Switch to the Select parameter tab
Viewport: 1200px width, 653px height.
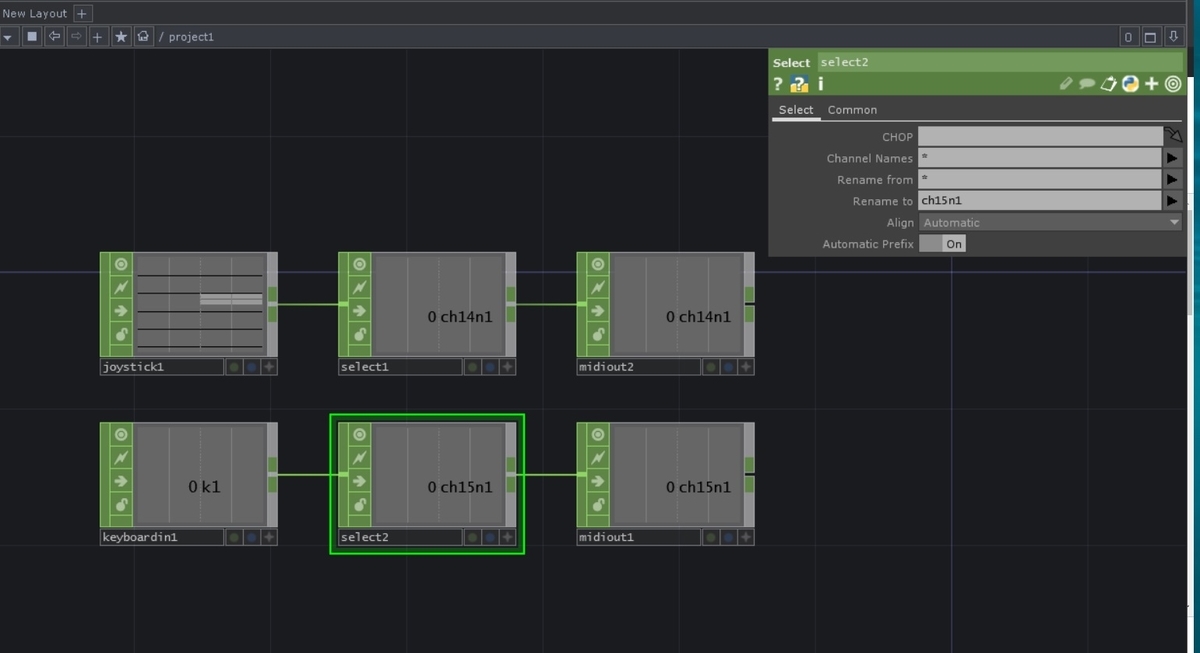[796, 110]
